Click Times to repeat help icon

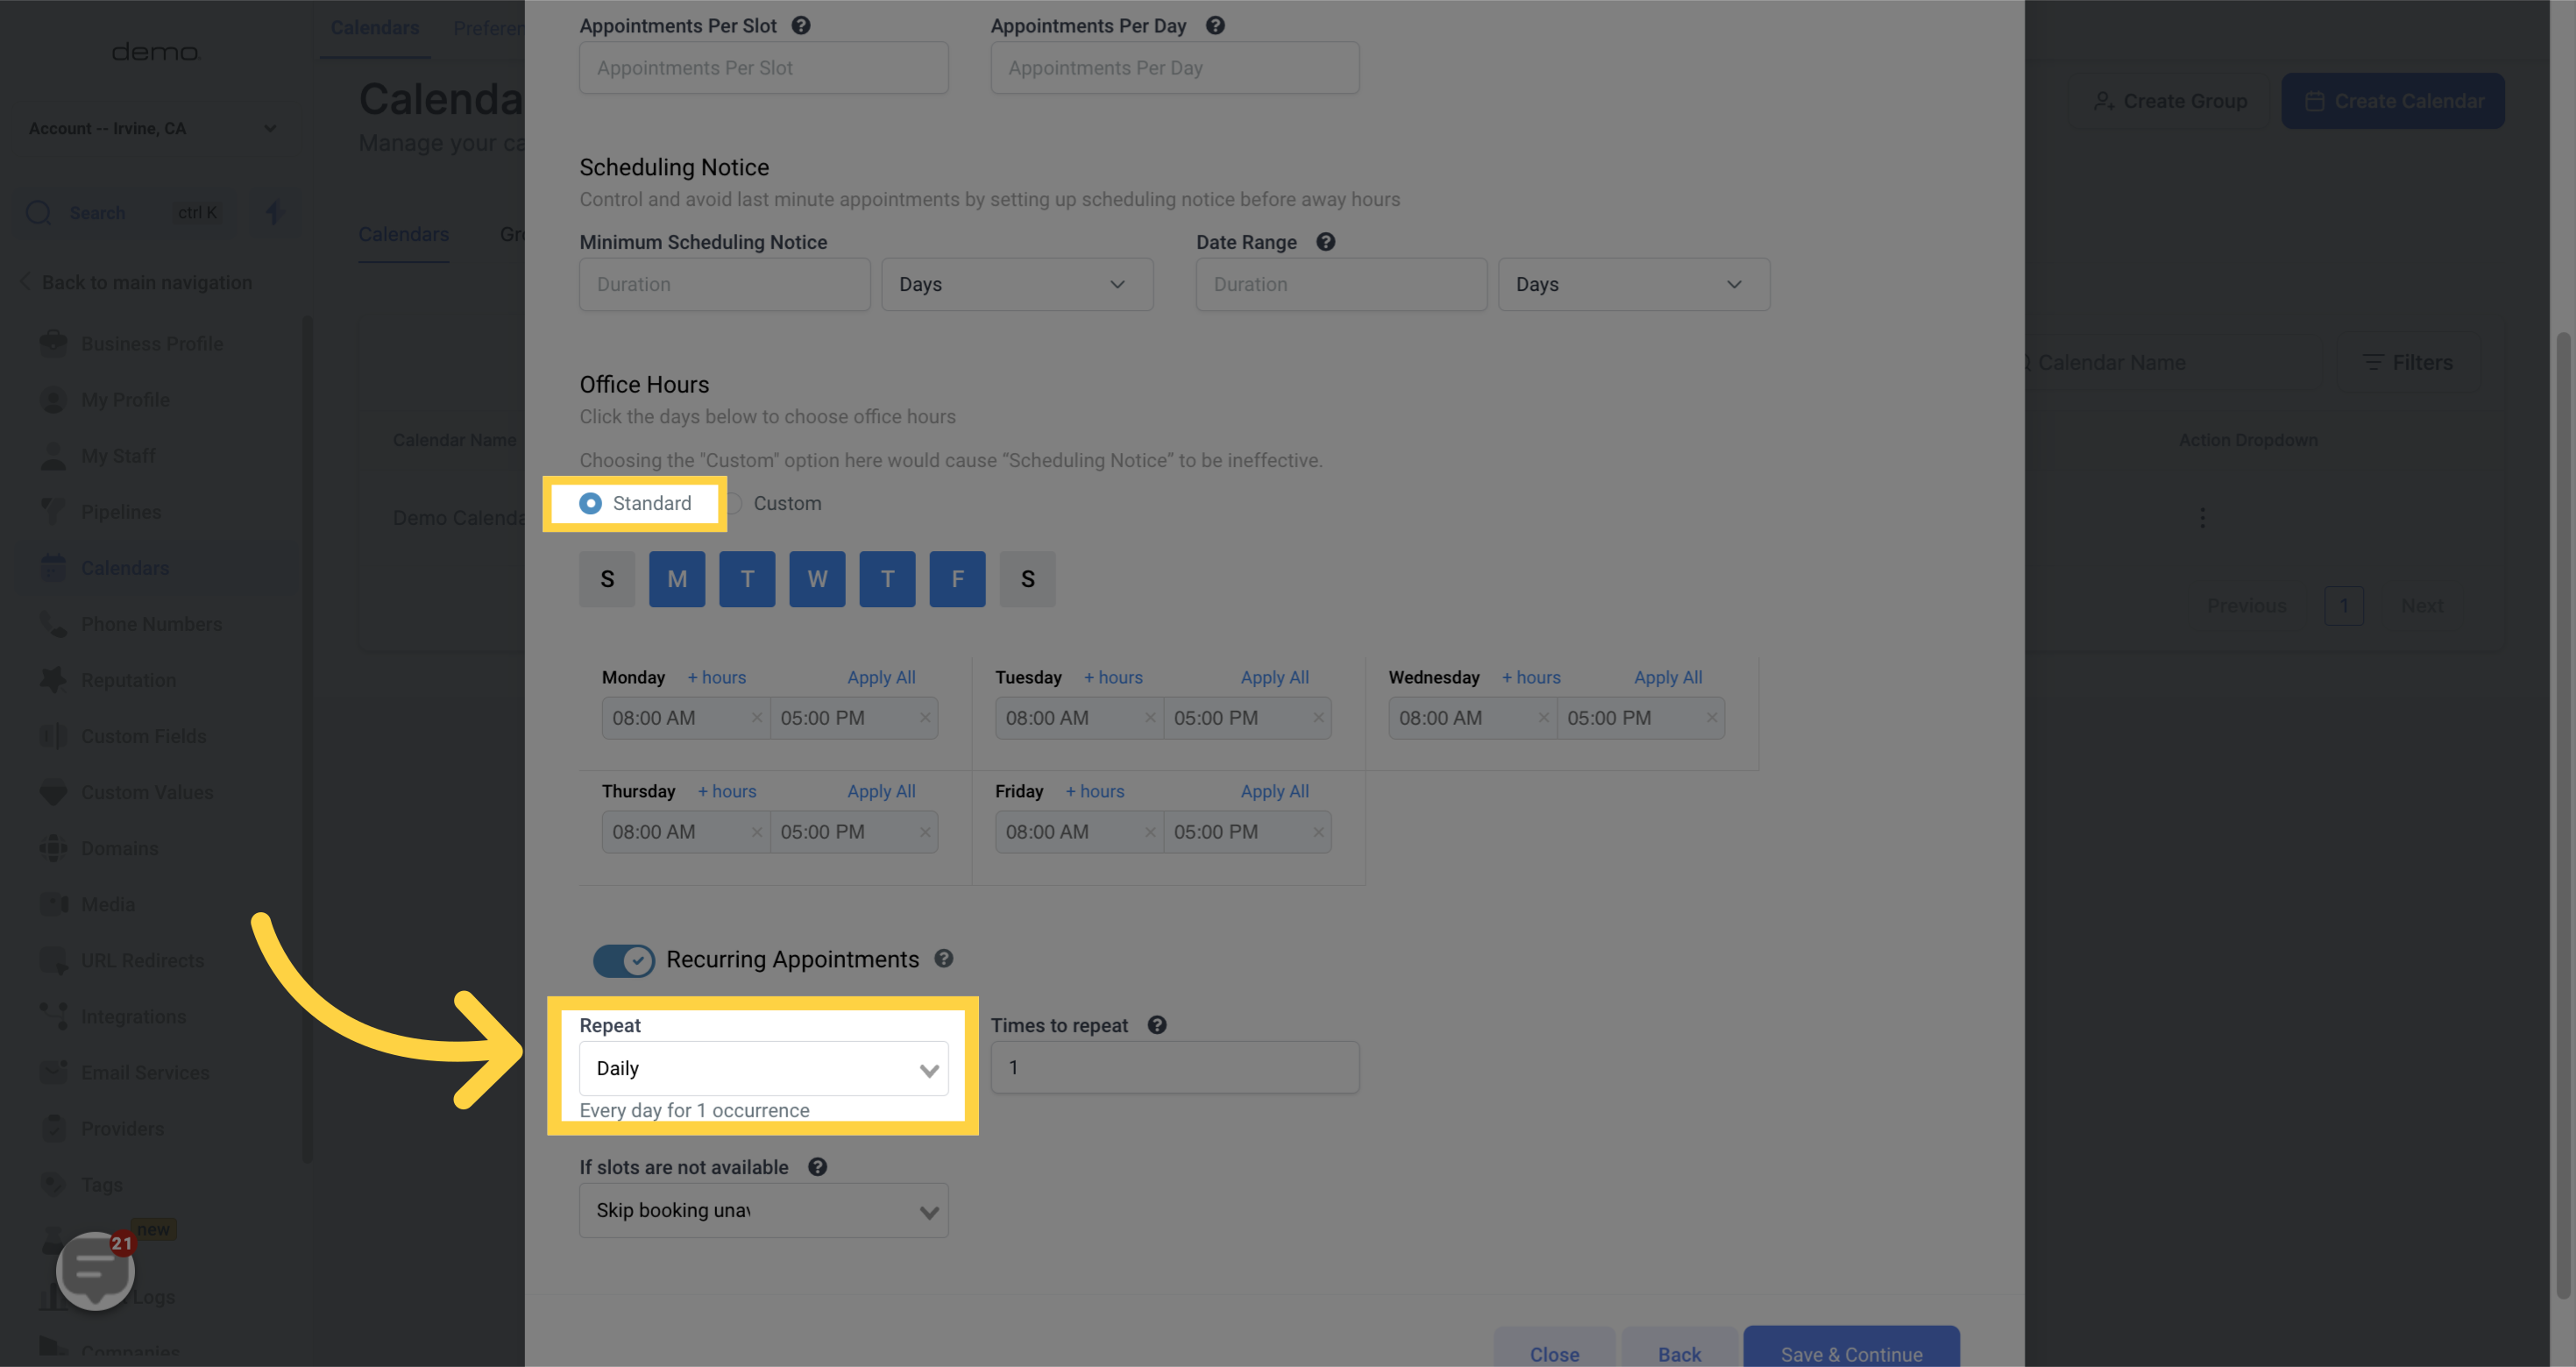coord(1157,1025)
